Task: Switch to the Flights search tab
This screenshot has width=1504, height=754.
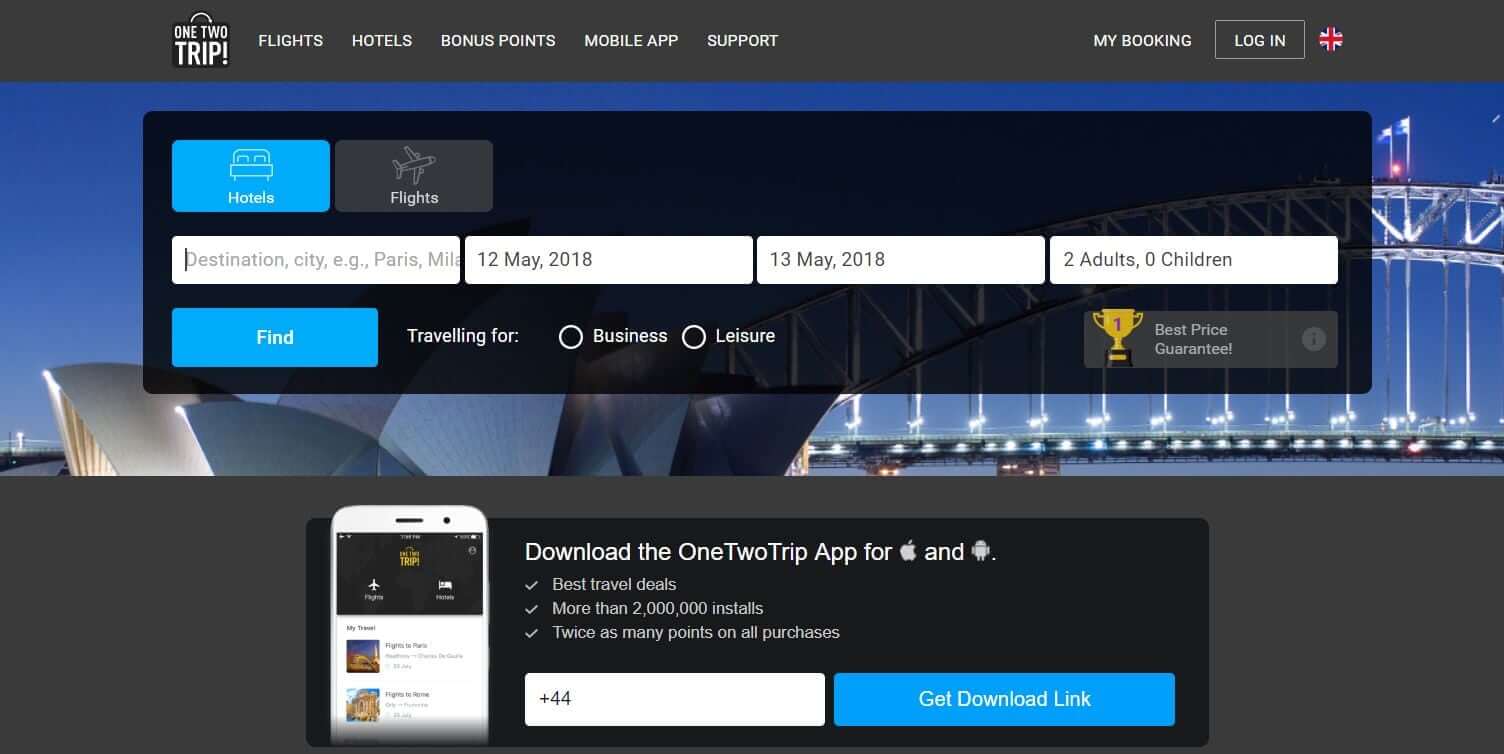Action: (x=414, y=176)
